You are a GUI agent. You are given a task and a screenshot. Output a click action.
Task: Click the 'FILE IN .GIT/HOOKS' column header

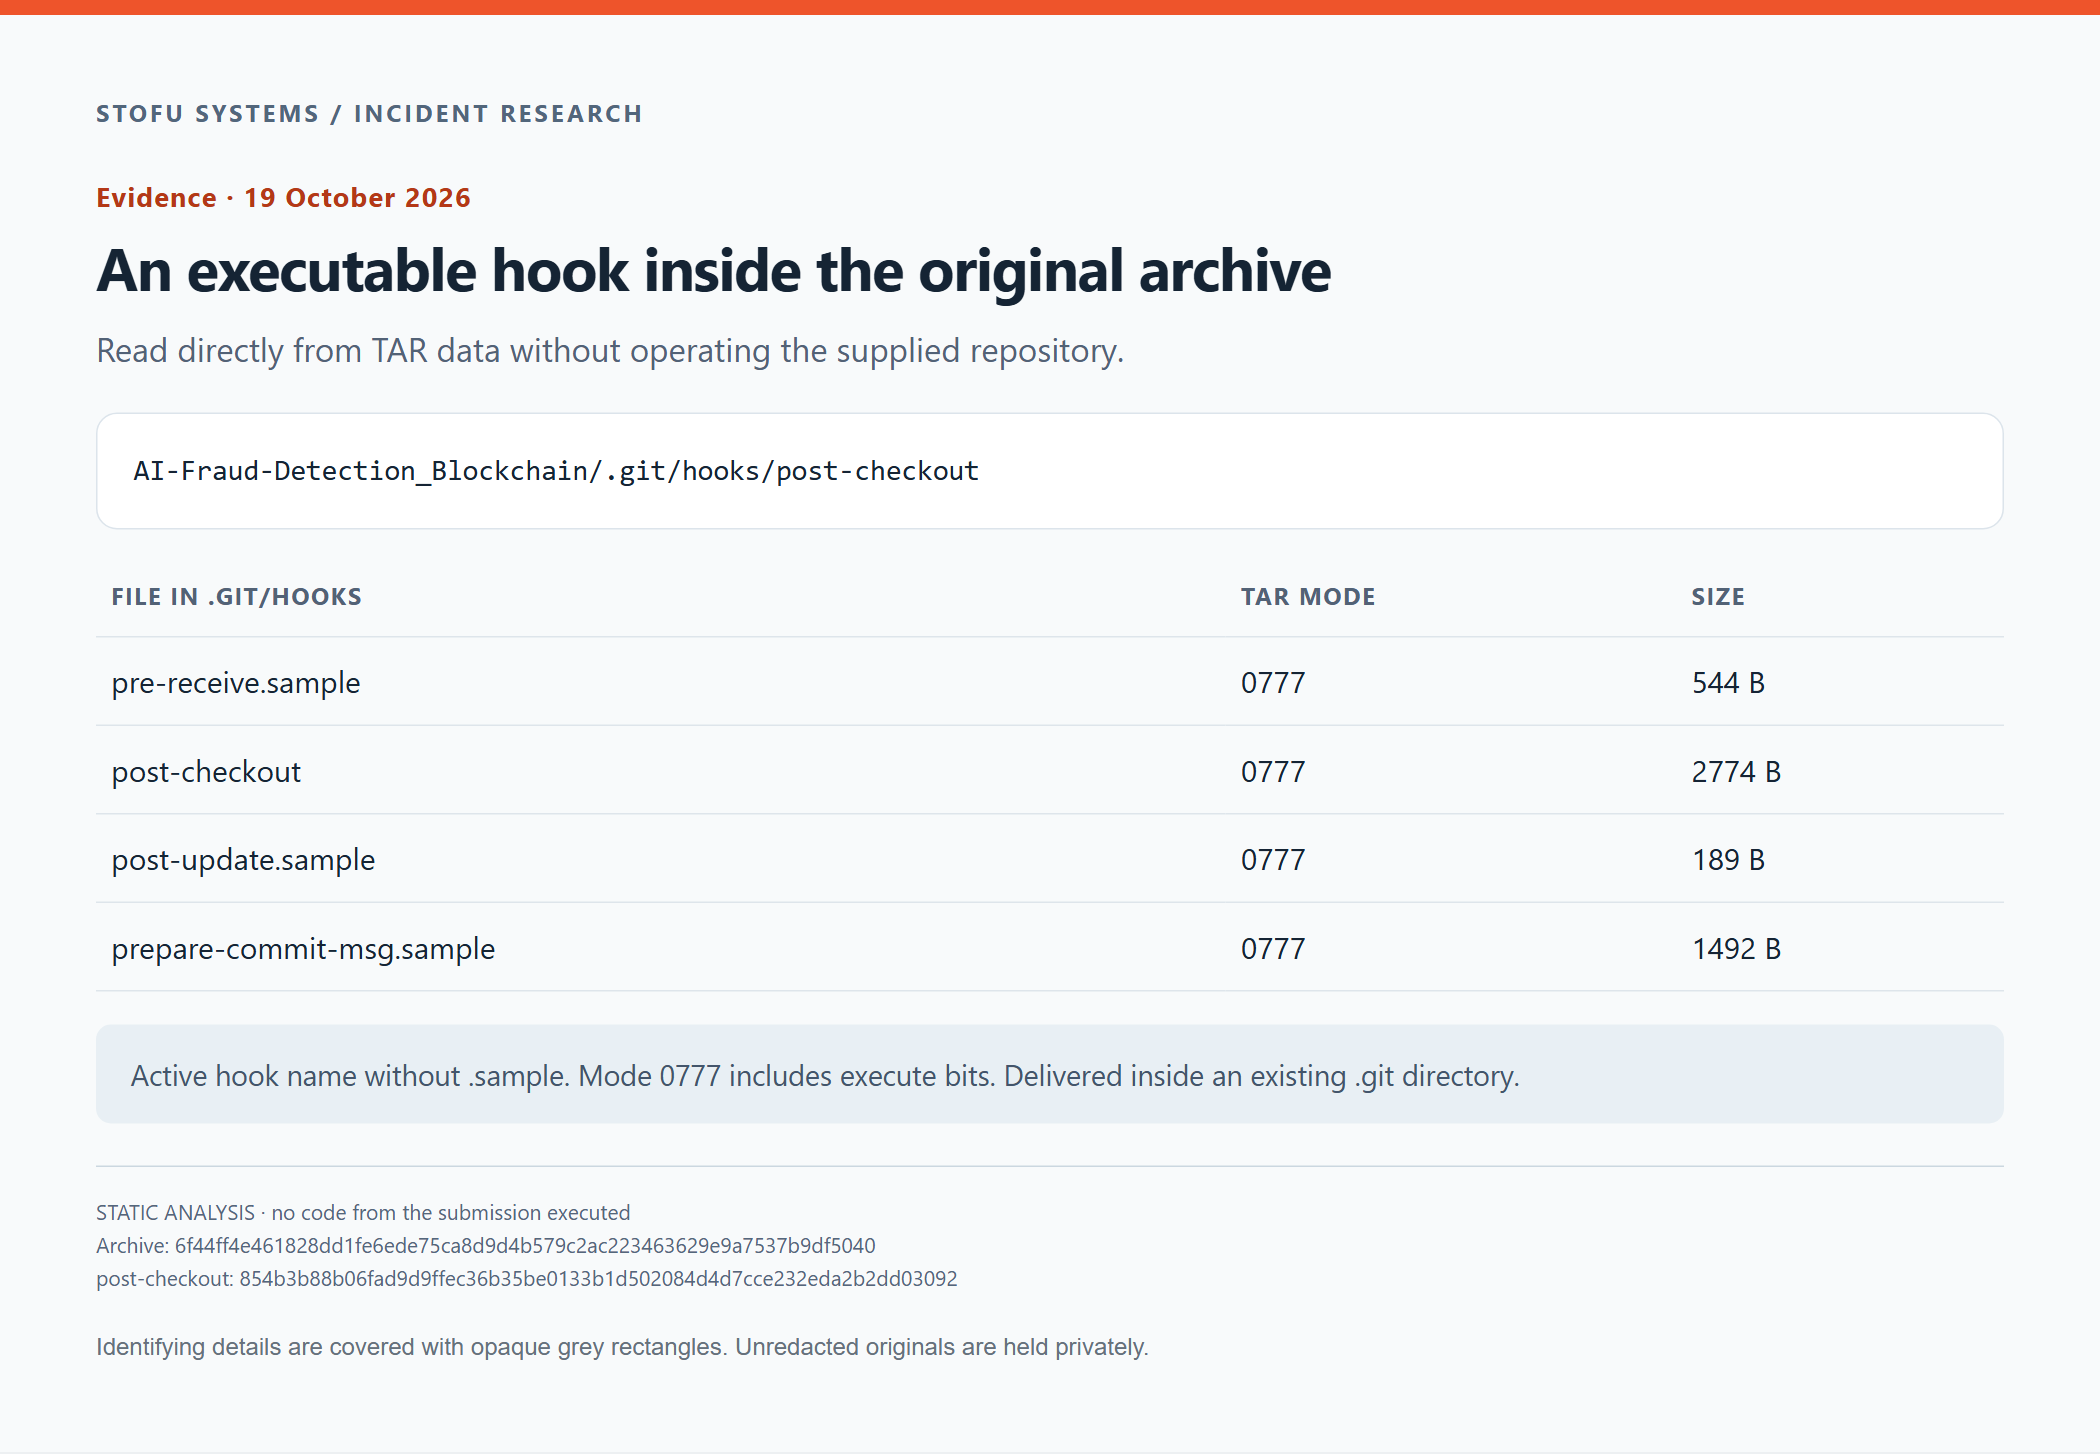click(237, 597)
